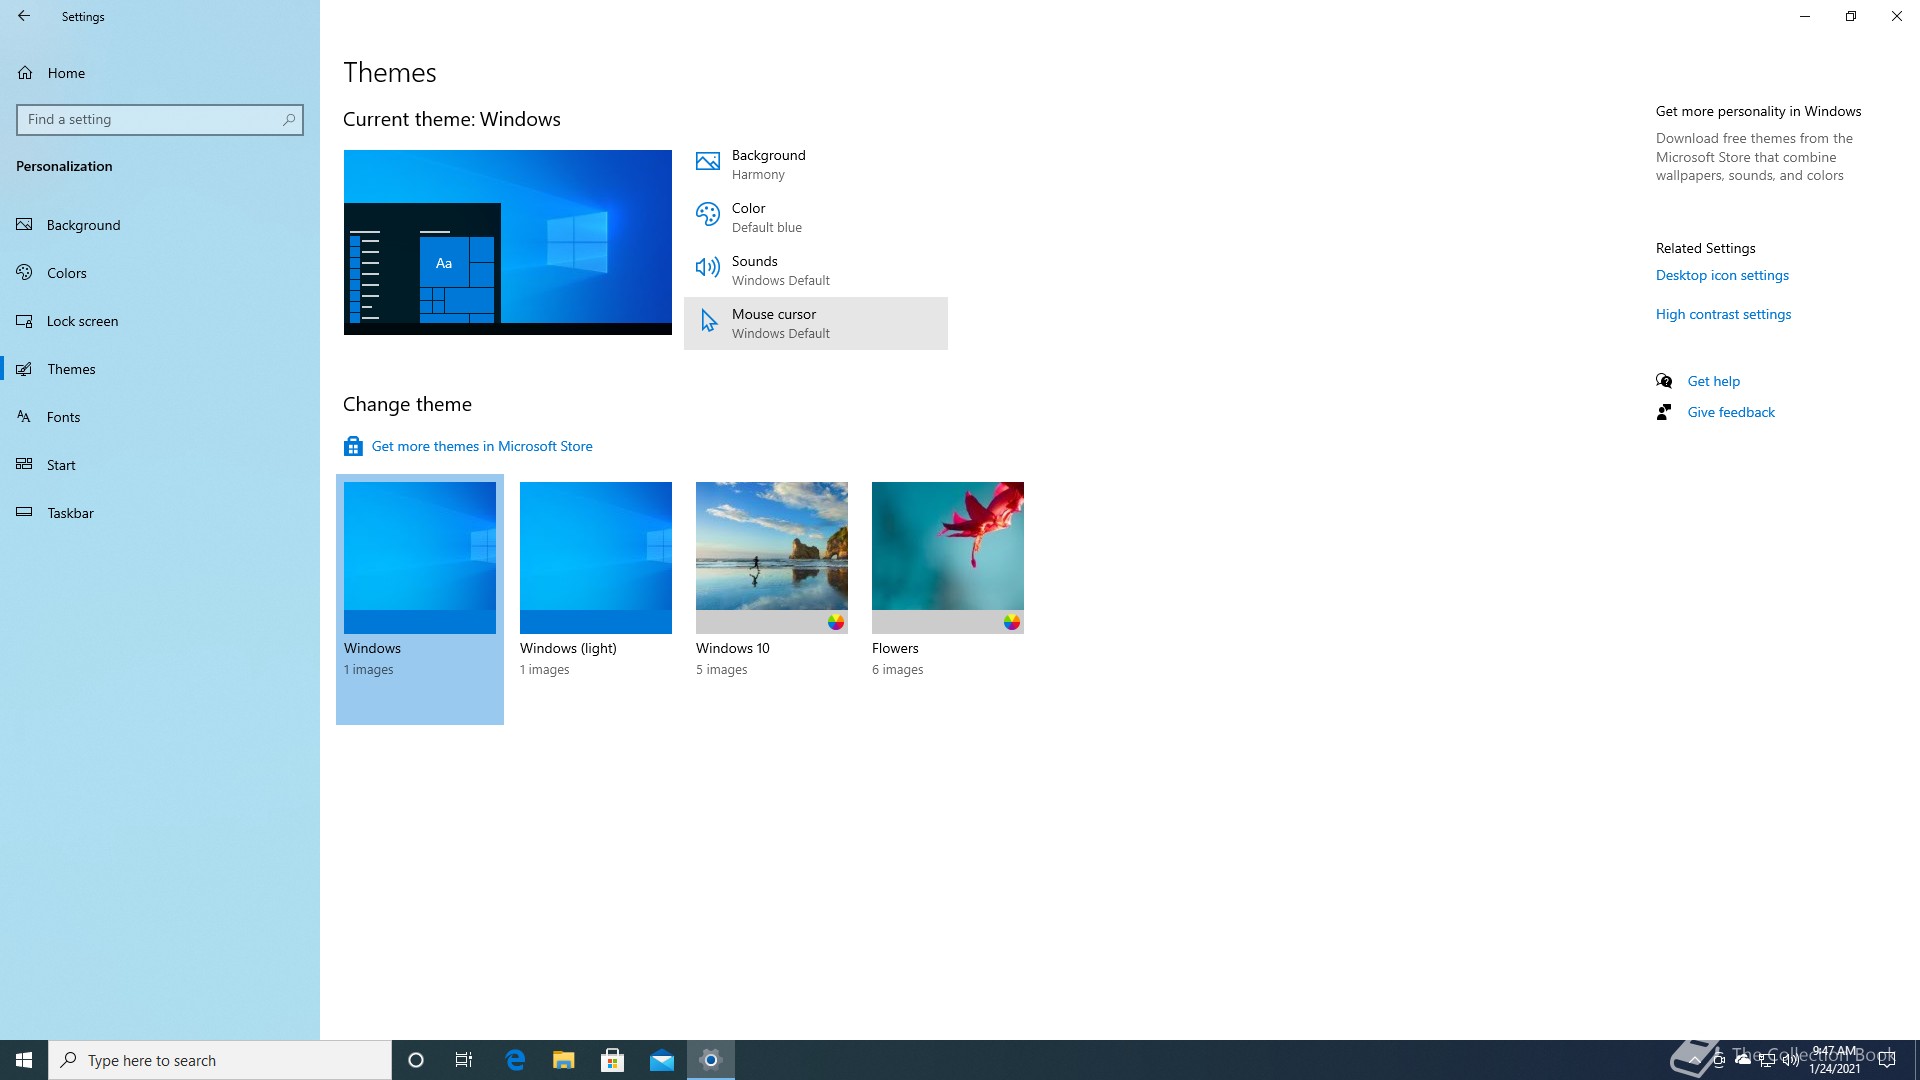Viewport: 1920px width, 1080px height.
Task: Click the Background picture icon under current theme
Action: click(x=708, y=162)
